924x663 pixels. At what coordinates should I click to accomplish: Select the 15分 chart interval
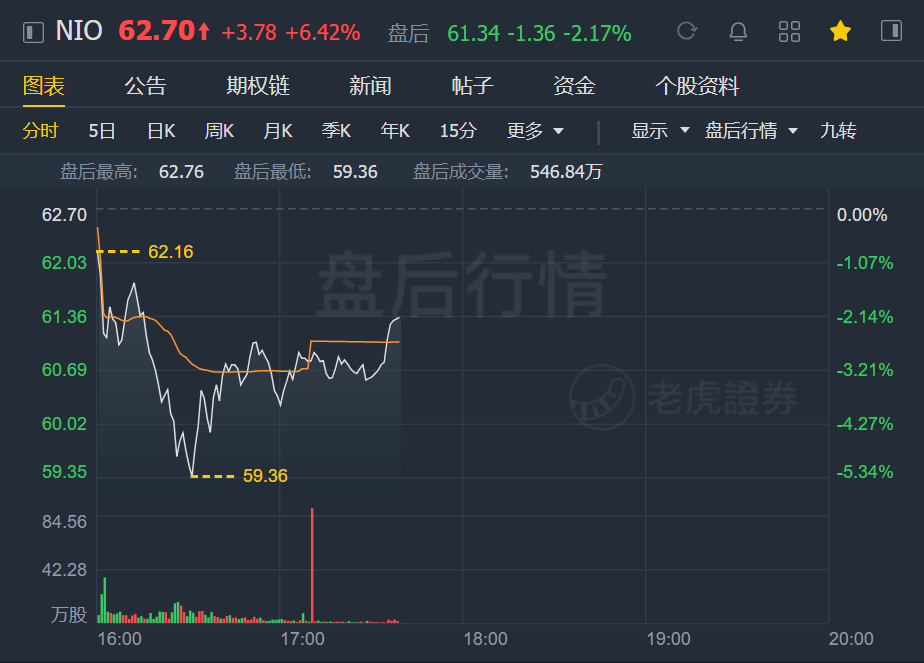tap(458, 131)
